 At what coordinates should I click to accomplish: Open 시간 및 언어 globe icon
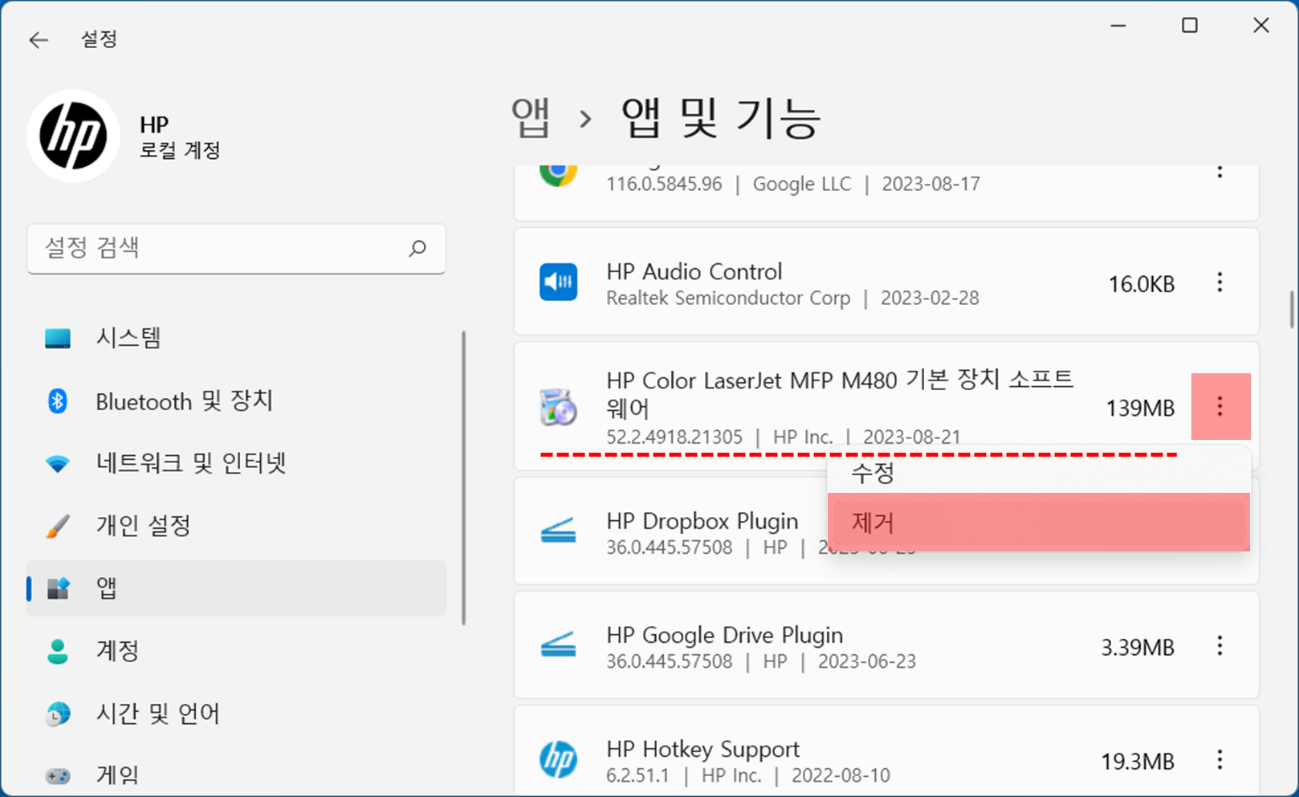(58, 714)
